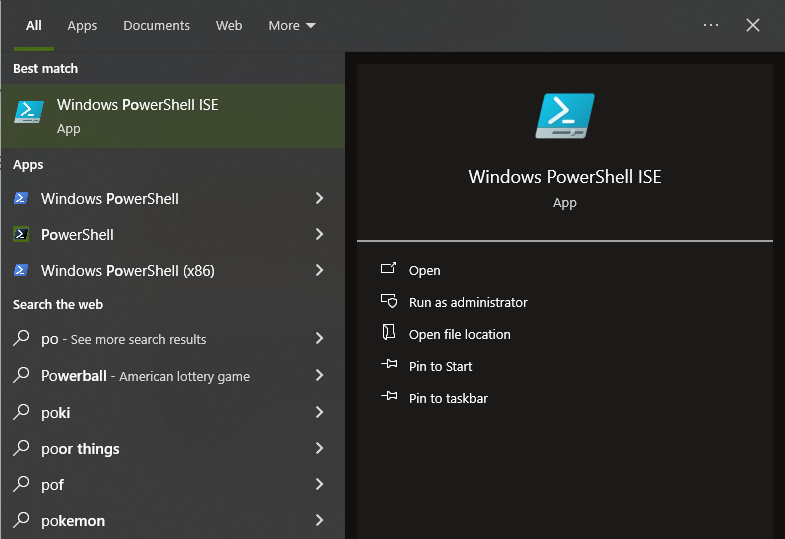
Task: Click the Run as administrator shield icon
Action: coord(389,301)
